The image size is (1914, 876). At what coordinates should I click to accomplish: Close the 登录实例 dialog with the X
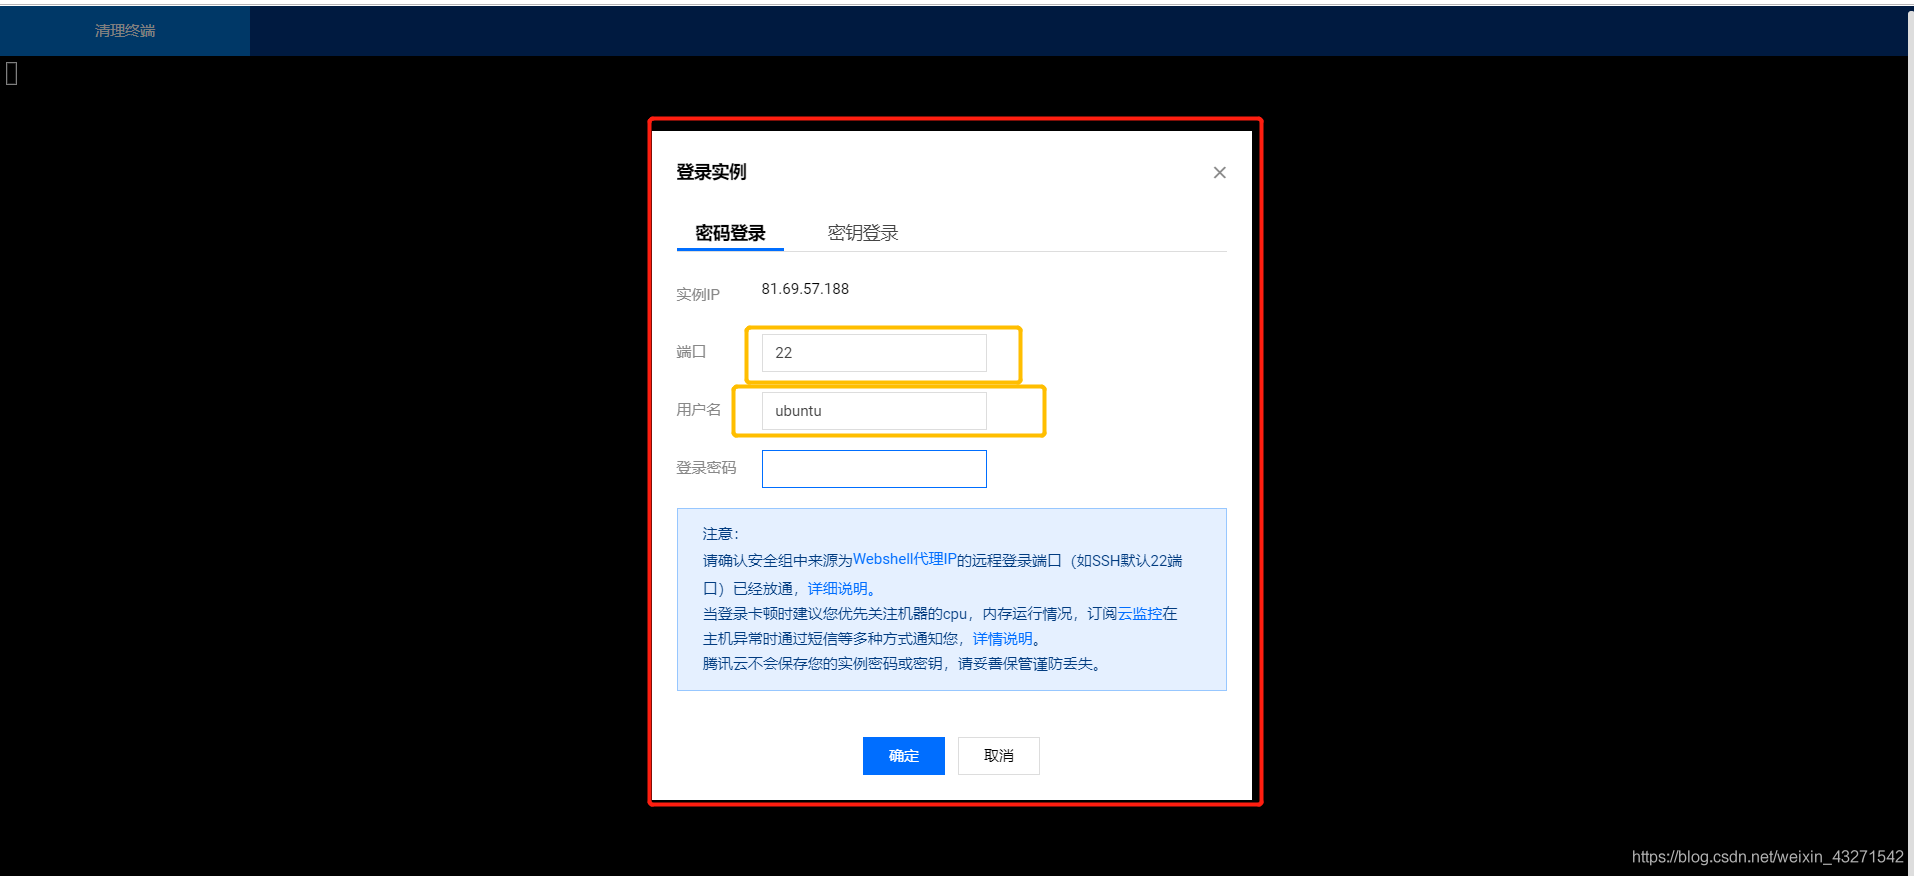pos(1219,173)
